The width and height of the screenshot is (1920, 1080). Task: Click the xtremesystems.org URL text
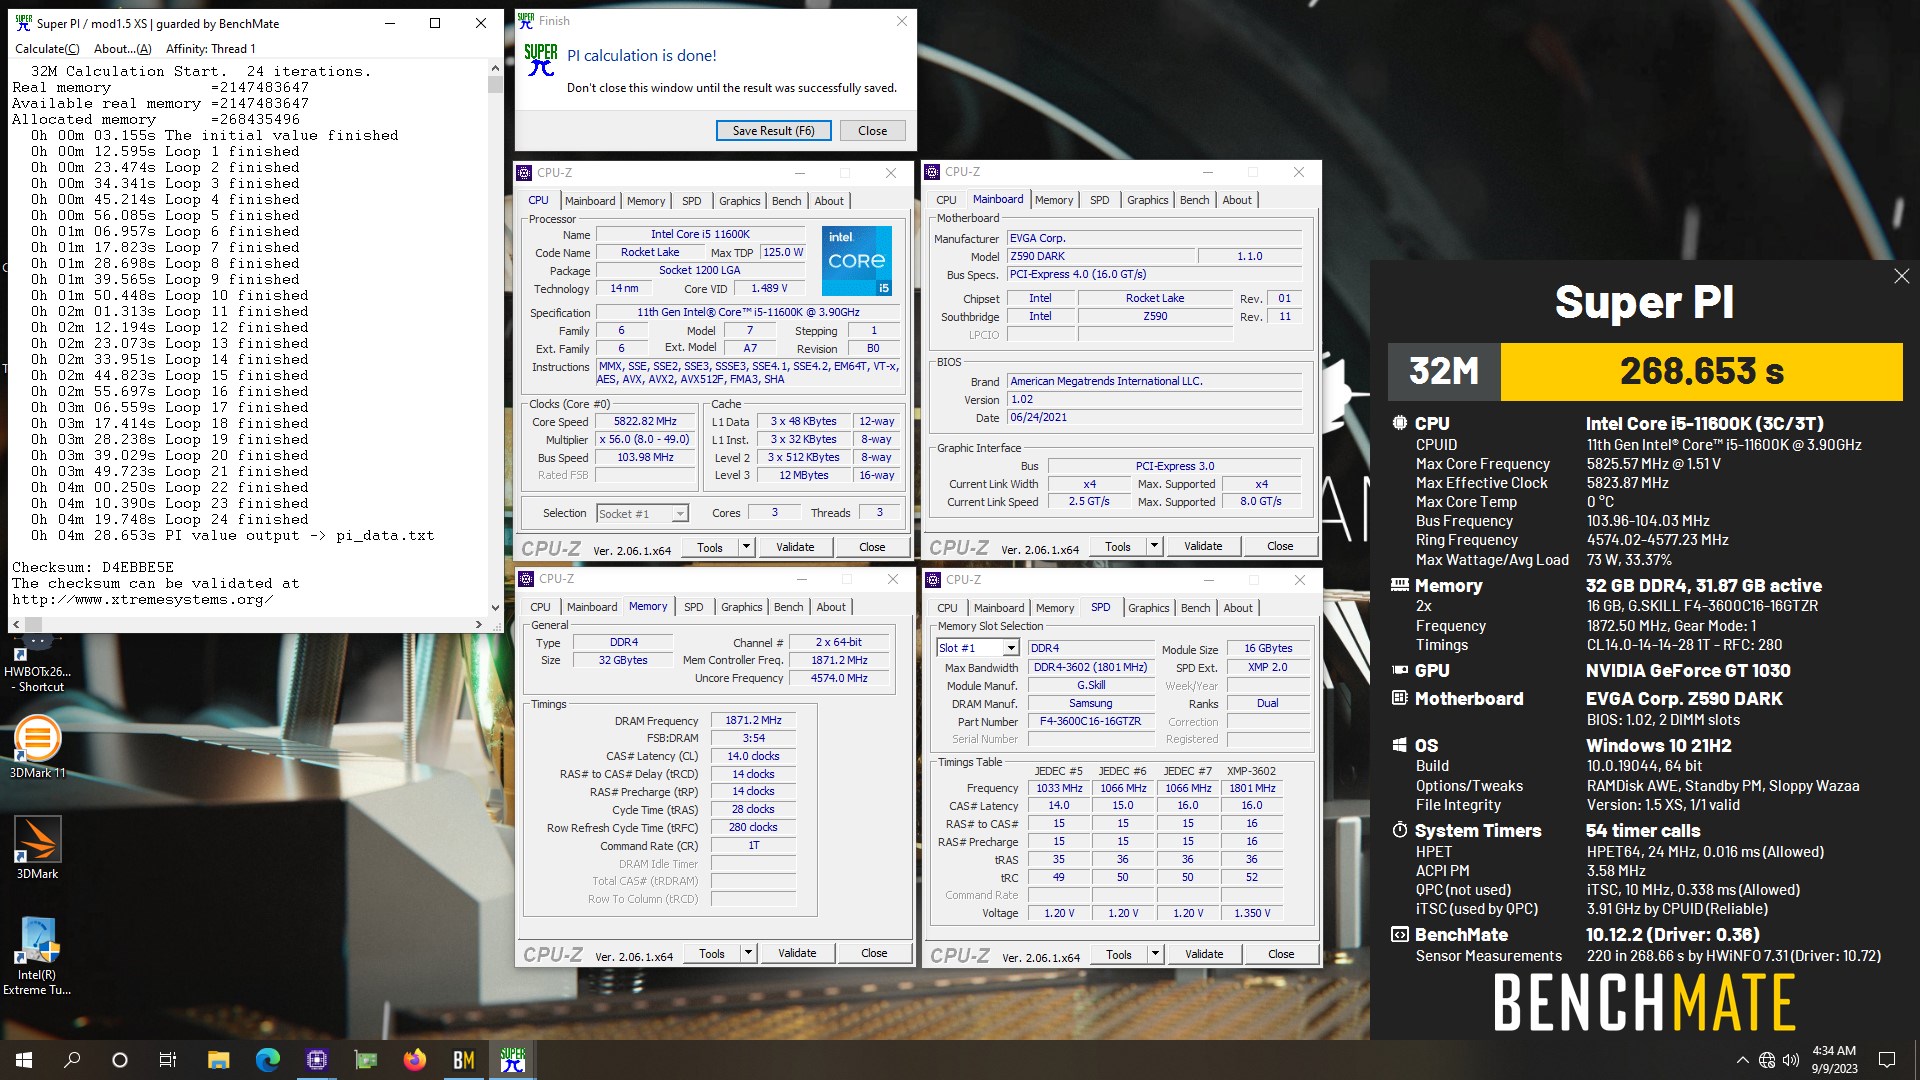click(x=141, y=600)
